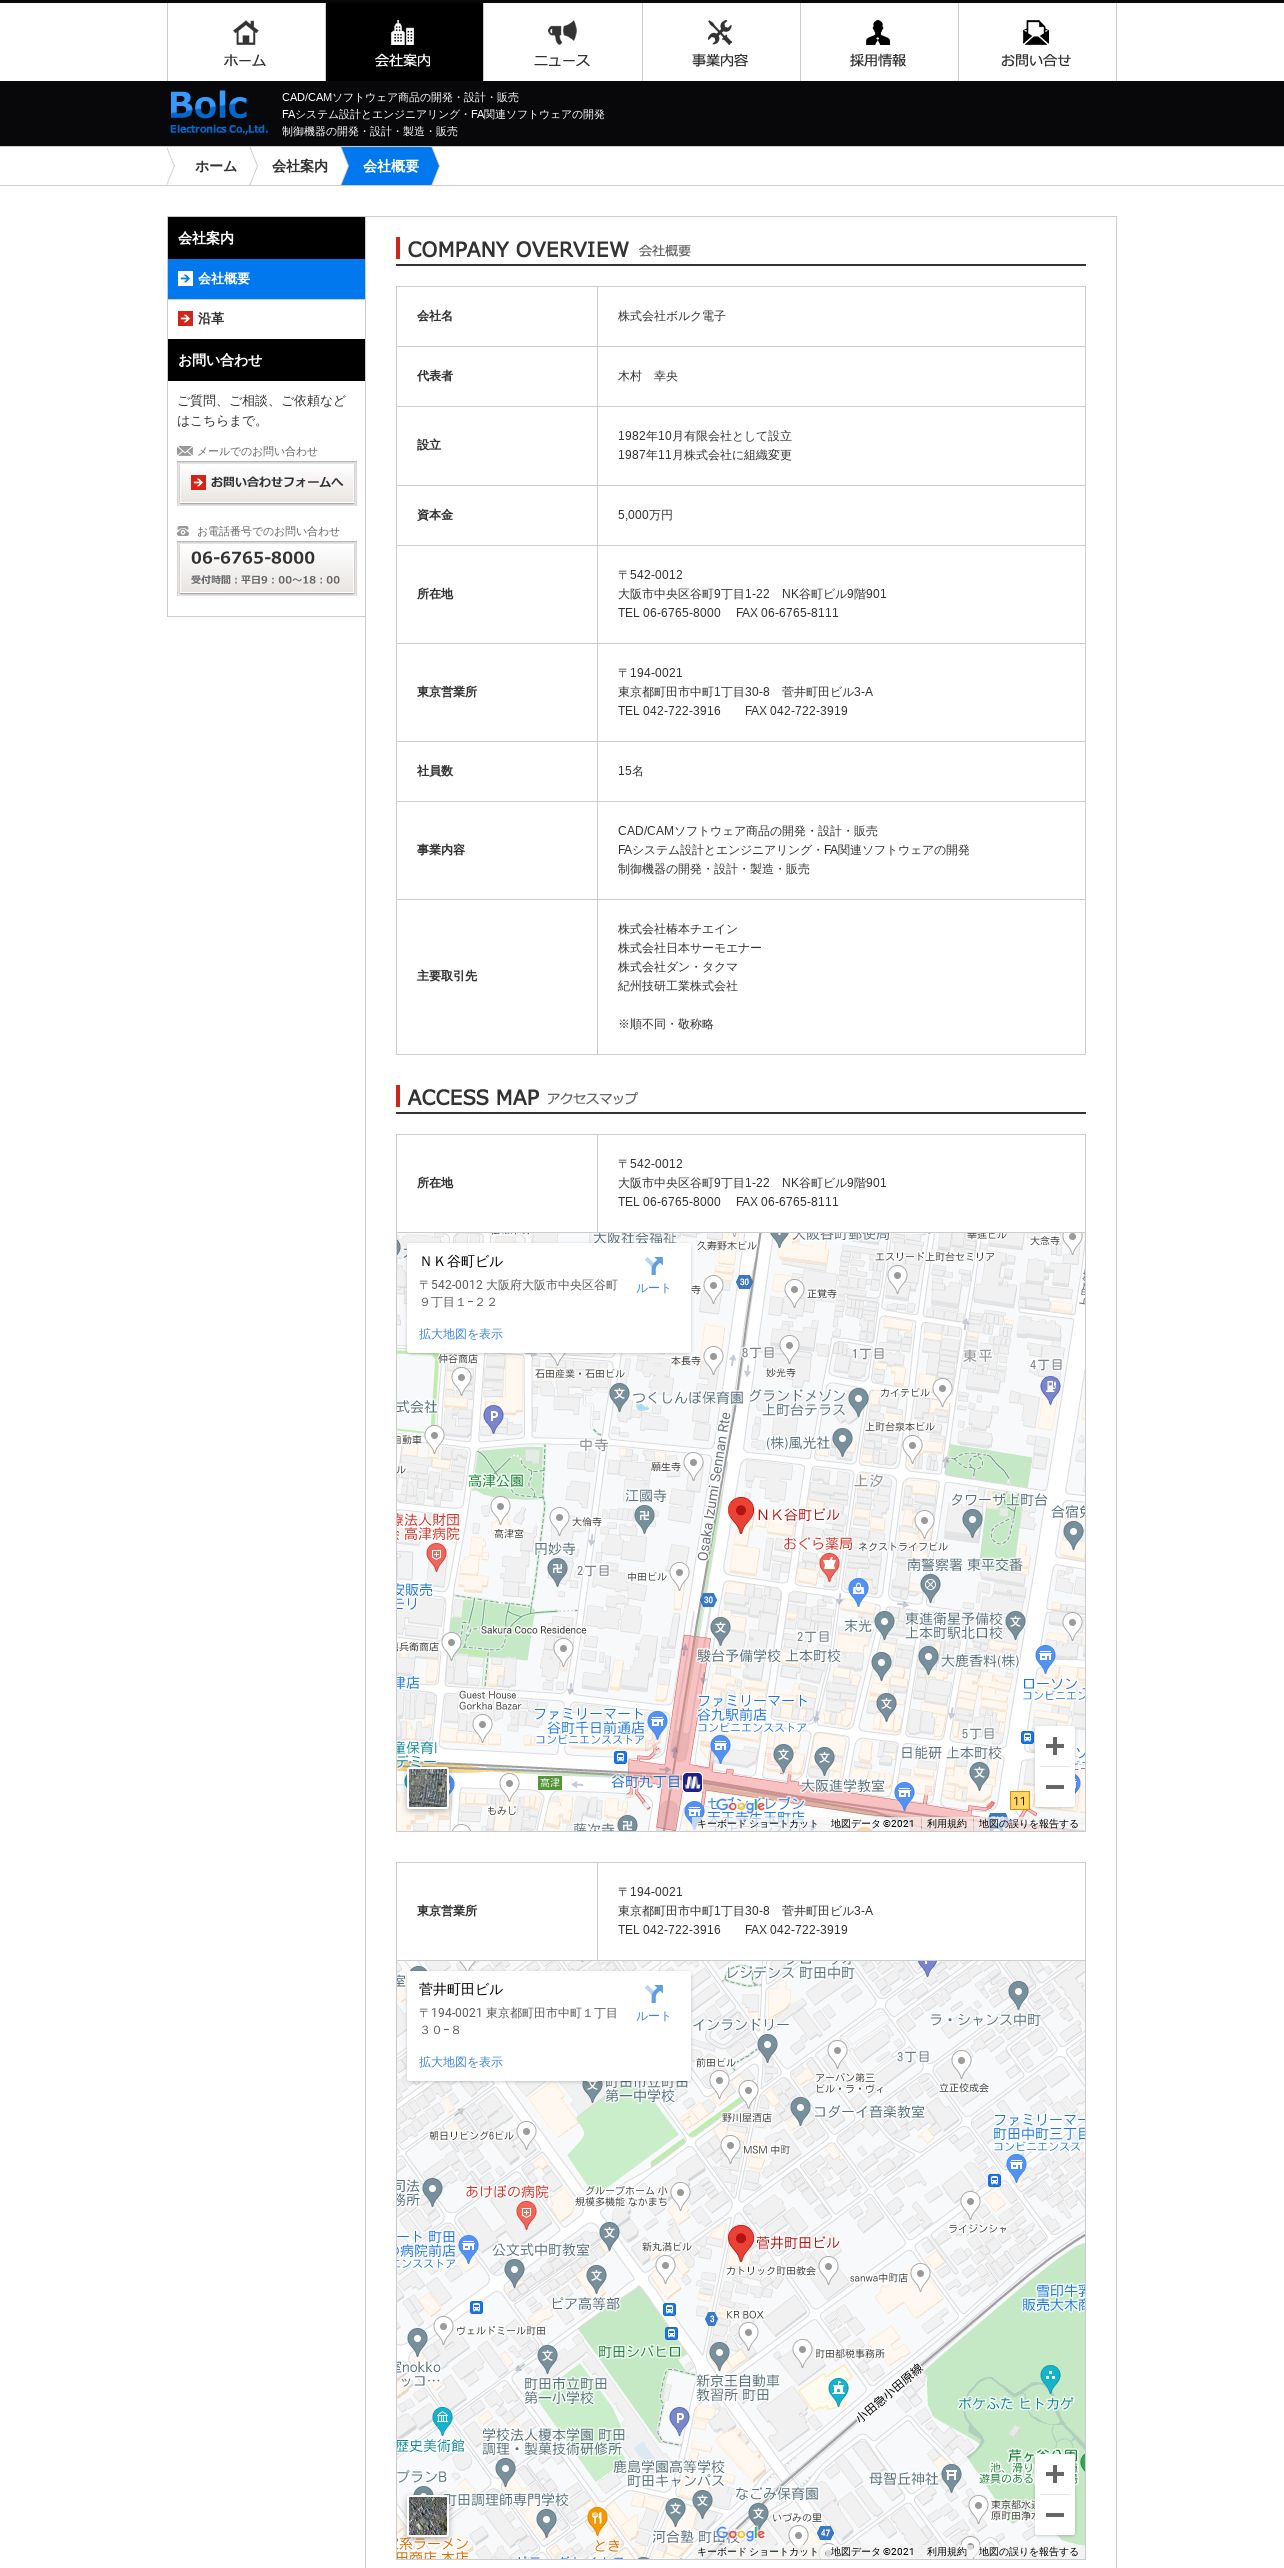Open the お問い合わせフォームへ button
Image resolution: width=1284 pixels, height=2568 pixels.
(x=267, y=483)
